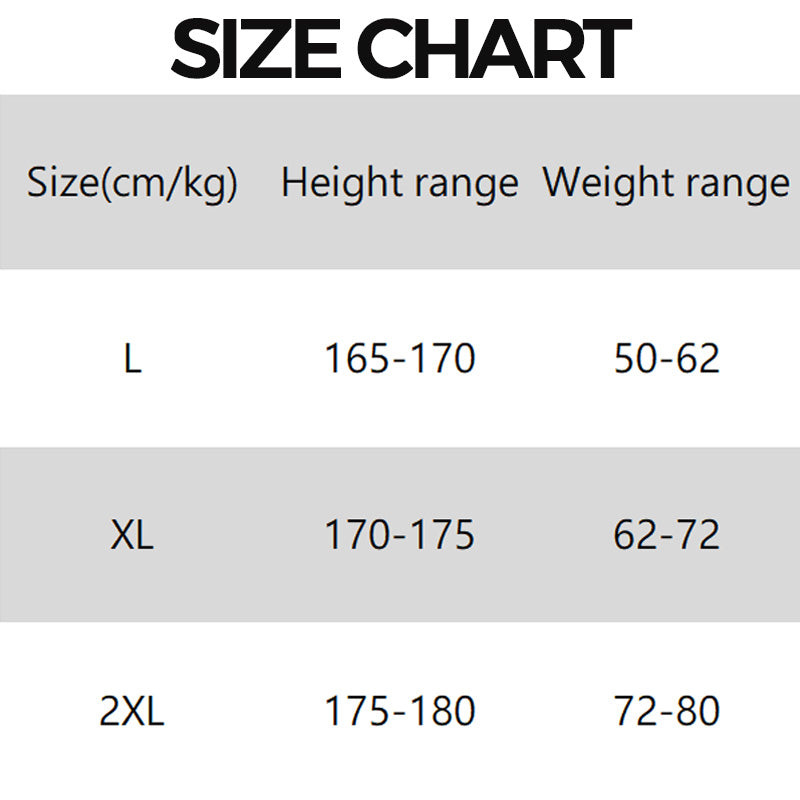
Task: Click the 165-170 height value
Action: point(400,359)
